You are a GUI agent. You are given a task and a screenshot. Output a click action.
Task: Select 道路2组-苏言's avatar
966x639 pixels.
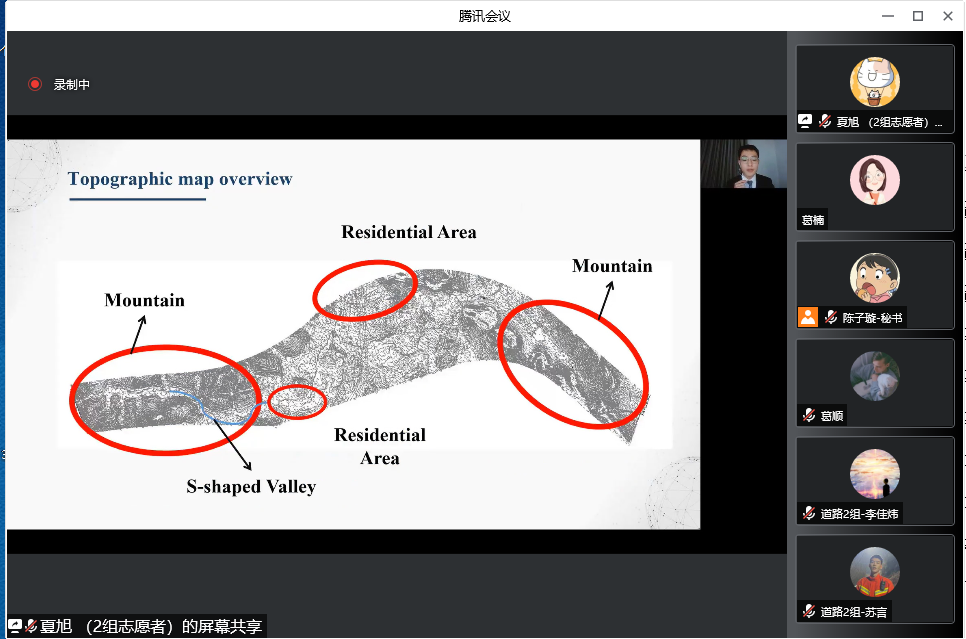tap(874, 572)
